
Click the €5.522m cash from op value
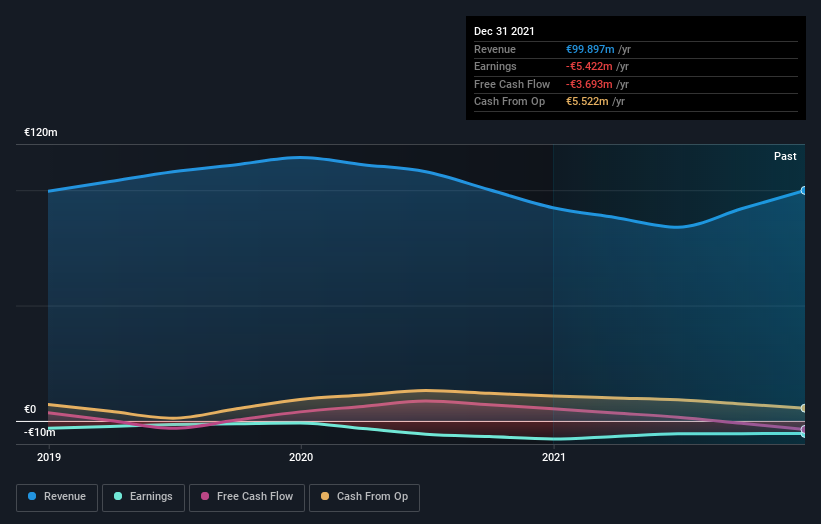587,102
